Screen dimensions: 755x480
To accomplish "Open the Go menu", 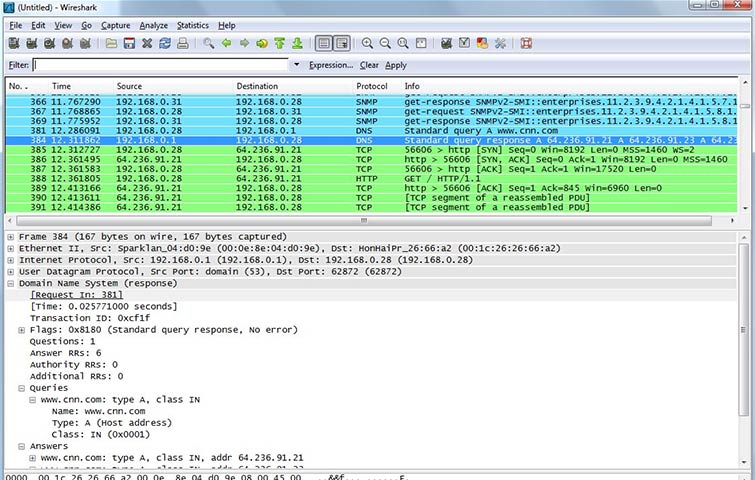I will pyautogui.click(x=87, y=26).
